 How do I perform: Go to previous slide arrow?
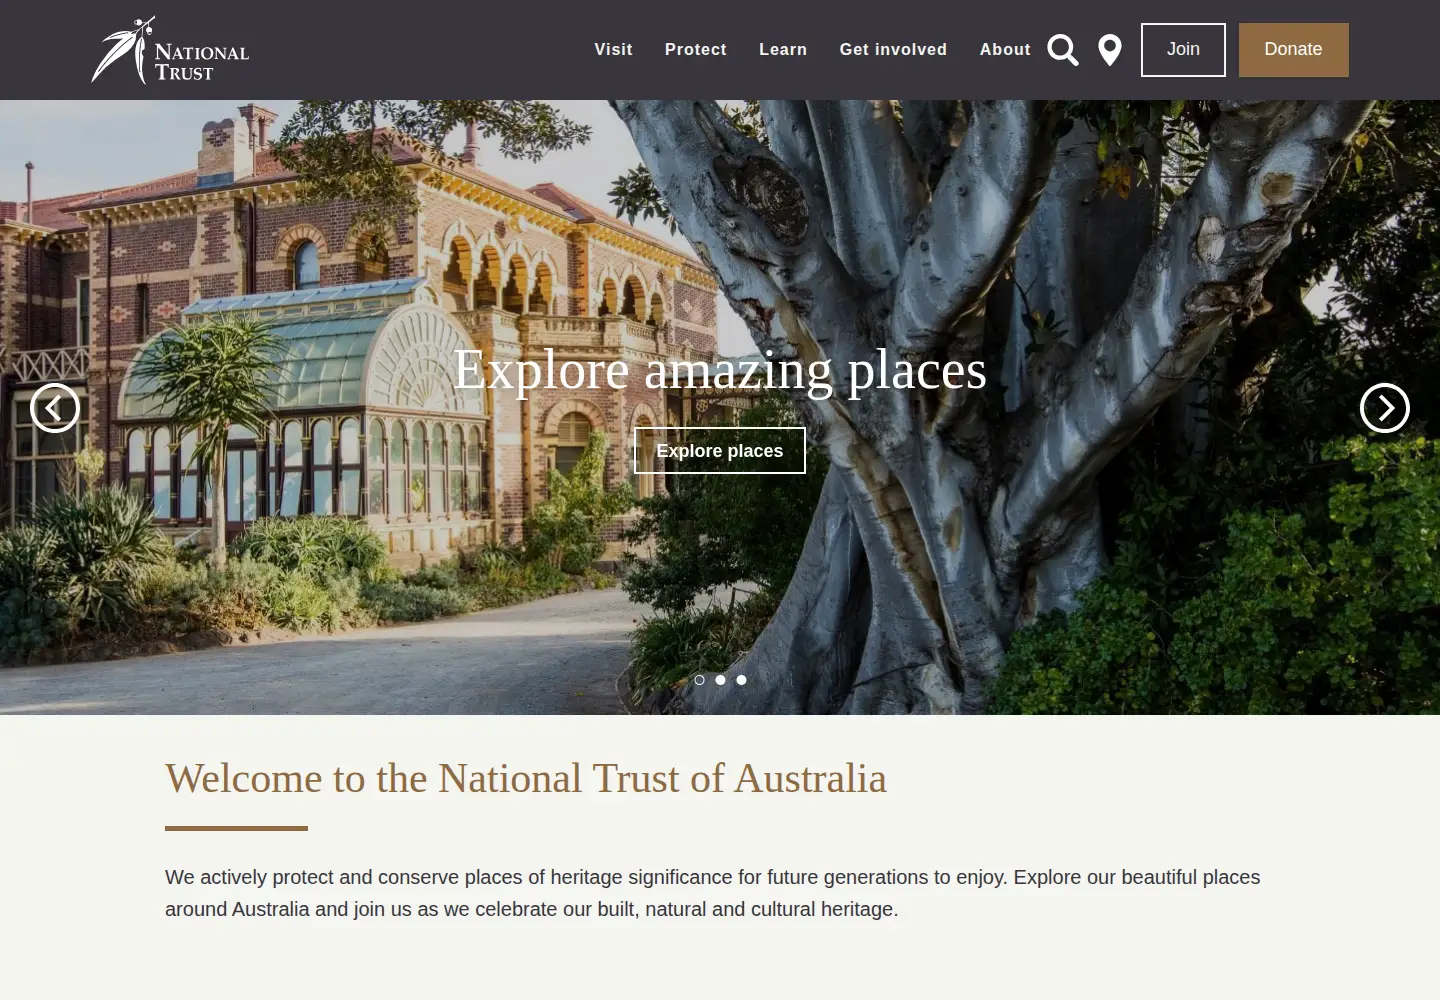[55, 408]
